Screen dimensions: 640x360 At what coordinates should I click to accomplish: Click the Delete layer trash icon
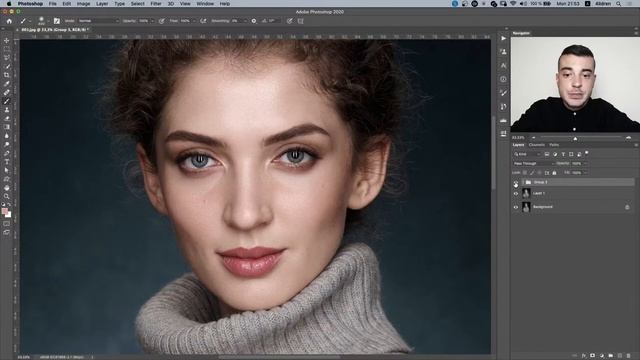pyautogui.click(x=629, y=356)
